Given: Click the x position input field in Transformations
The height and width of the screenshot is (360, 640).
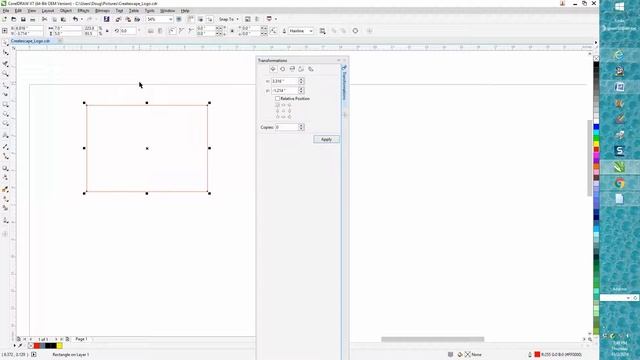Looking at the screenshot, I should pos(285,81).
